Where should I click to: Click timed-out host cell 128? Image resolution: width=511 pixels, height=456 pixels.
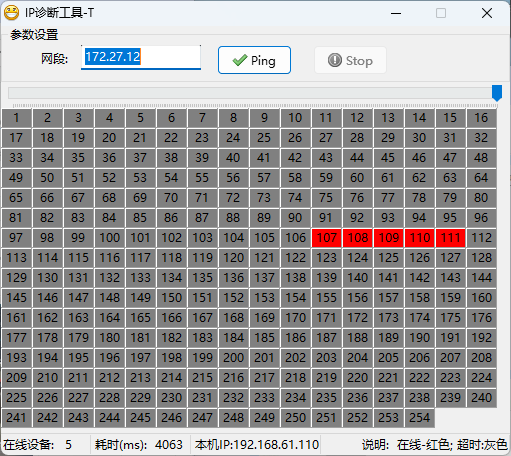coord(481,258)
